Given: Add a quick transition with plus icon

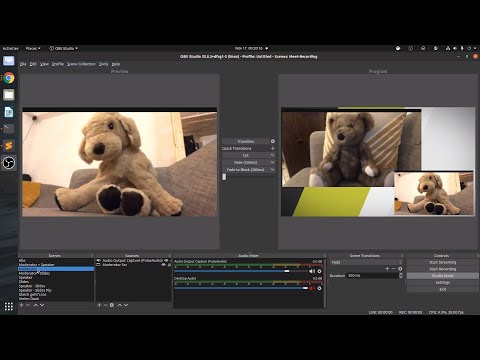Looking at the screenshot, I should pyautogui.click(x=273, y=148).
